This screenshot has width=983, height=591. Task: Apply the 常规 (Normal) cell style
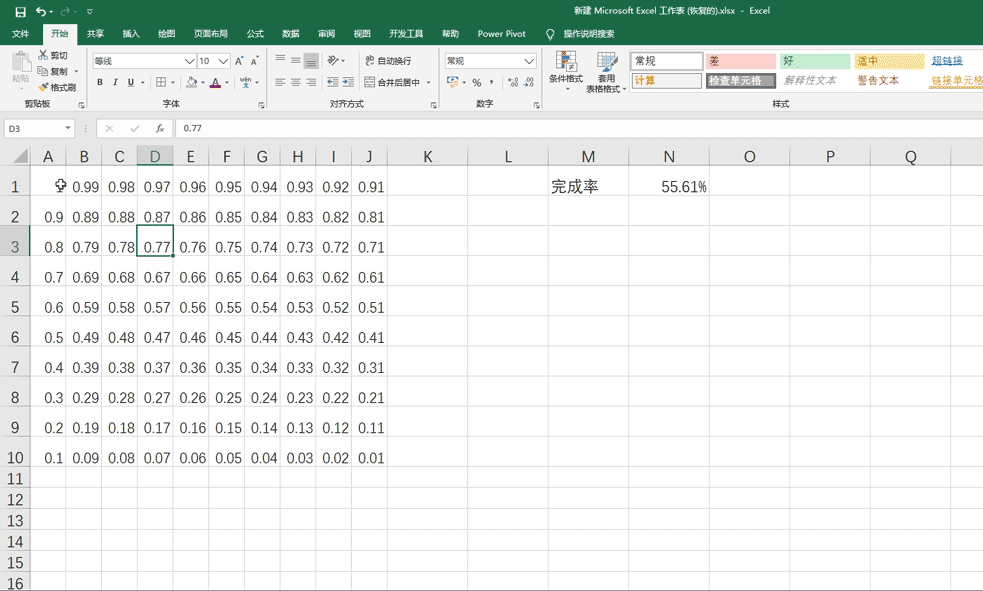(x=666, y=61)
